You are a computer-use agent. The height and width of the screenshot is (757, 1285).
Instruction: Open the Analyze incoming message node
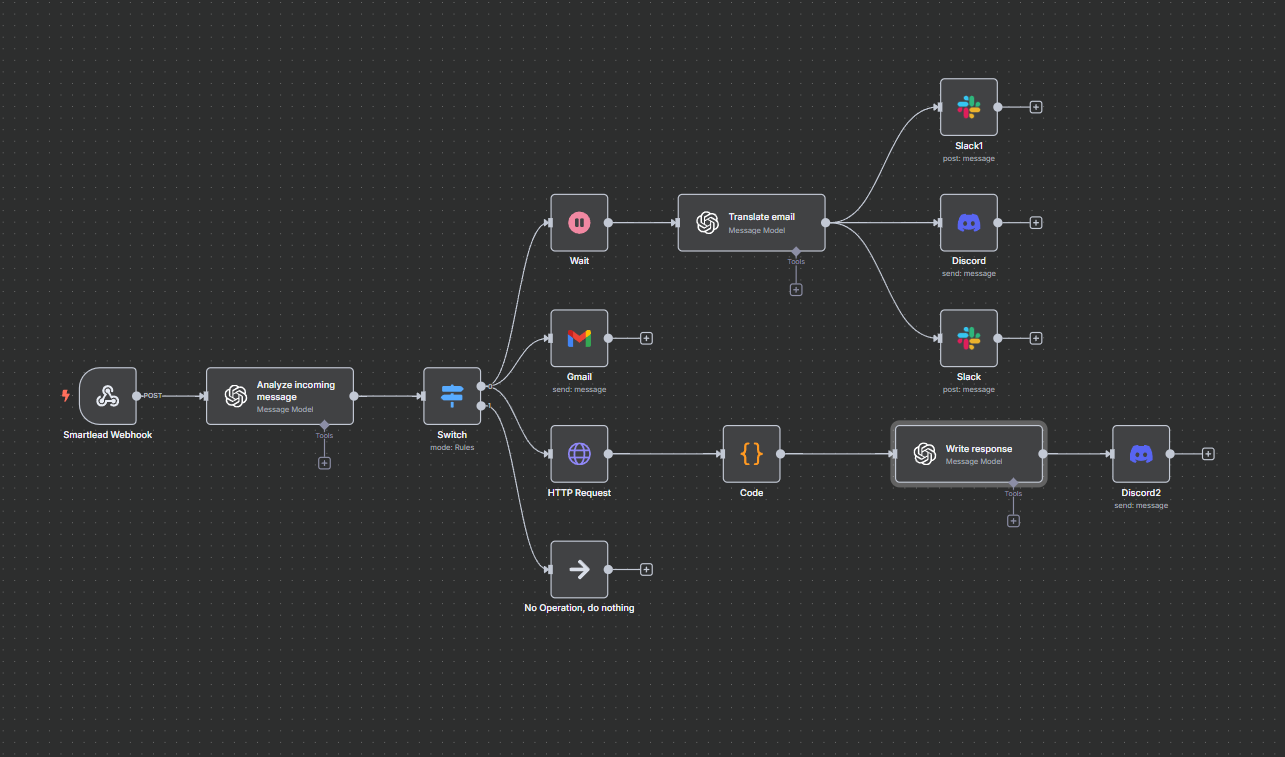click(x=280, y=396)
